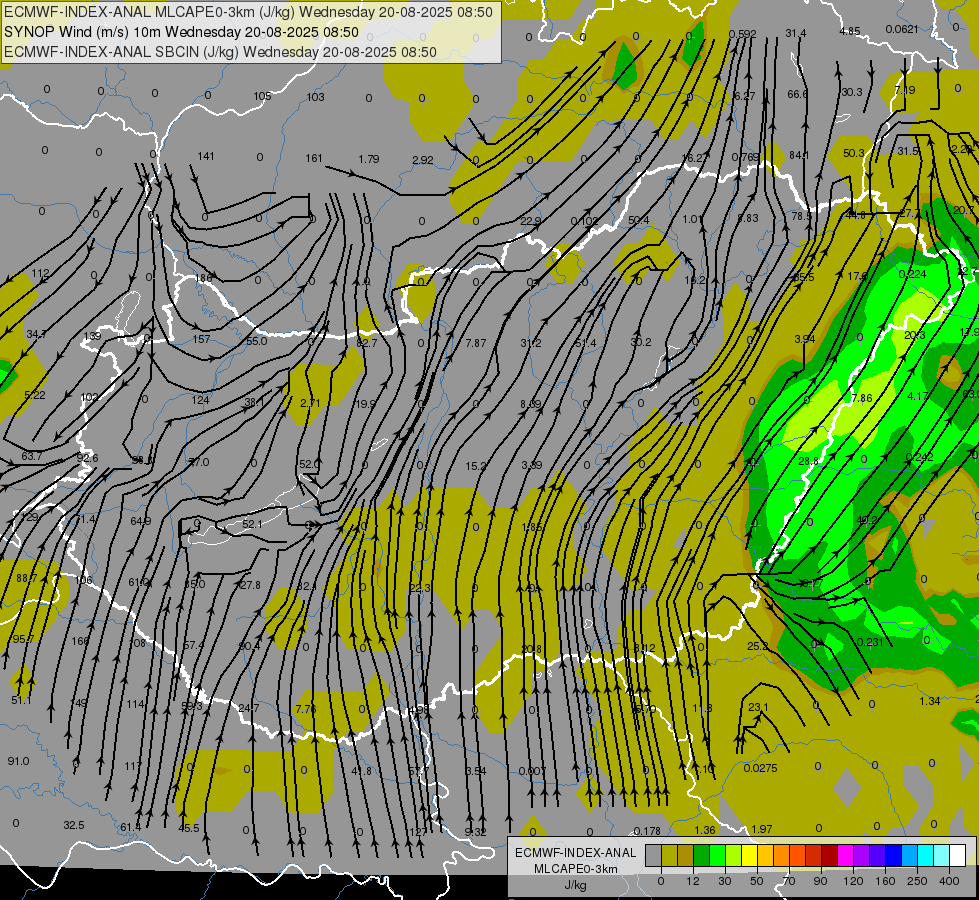Click the map value 1.79
979x900 pixels.
pyautogui.click(x=369, y=159)
